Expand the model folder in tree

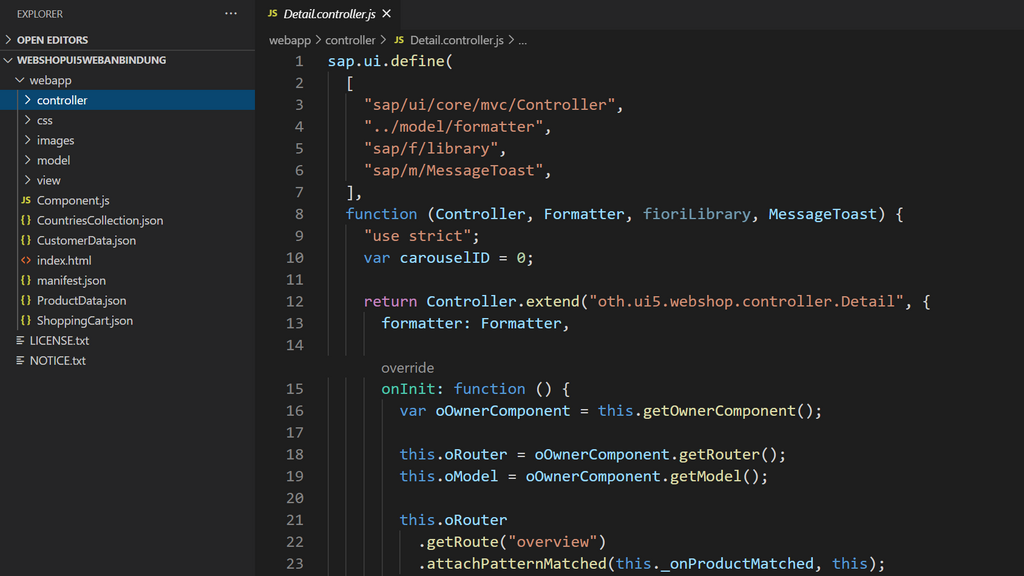coord(53,160)
